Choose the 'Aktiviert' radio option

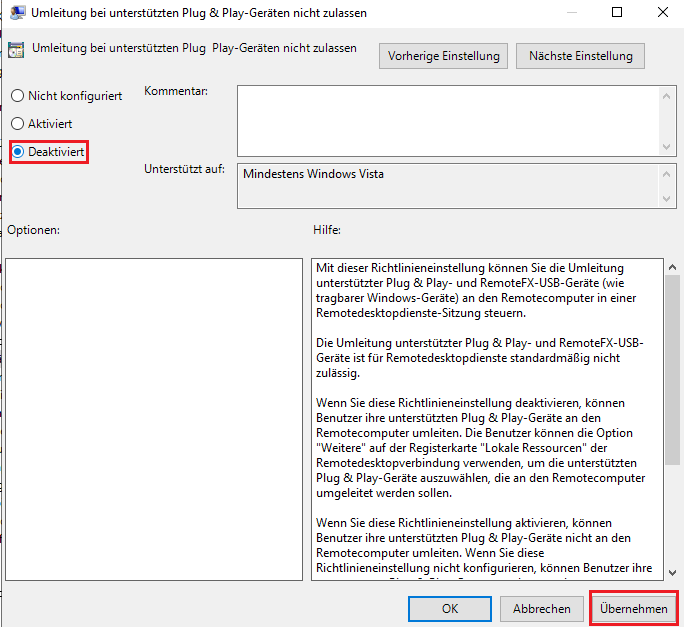point(17,124)
